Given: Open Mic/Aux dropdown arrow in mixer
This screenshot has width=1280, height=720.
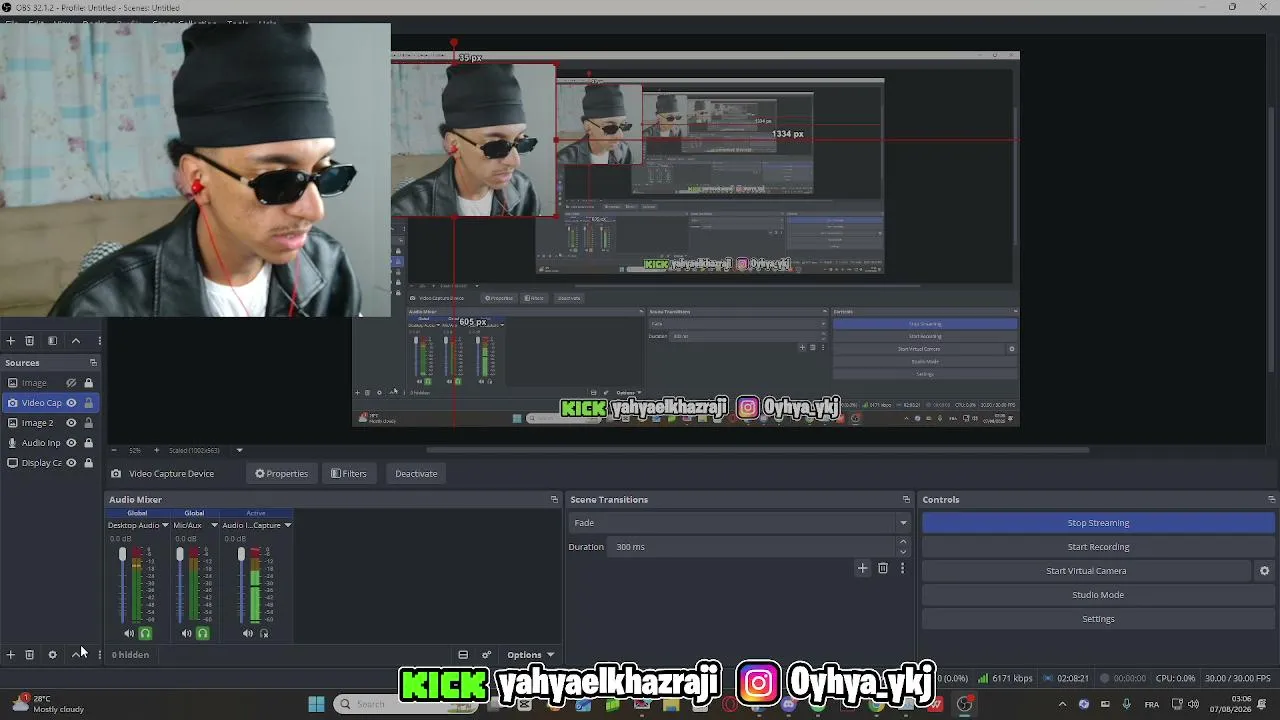Looking at the screenshot, I should pos(214,525).
